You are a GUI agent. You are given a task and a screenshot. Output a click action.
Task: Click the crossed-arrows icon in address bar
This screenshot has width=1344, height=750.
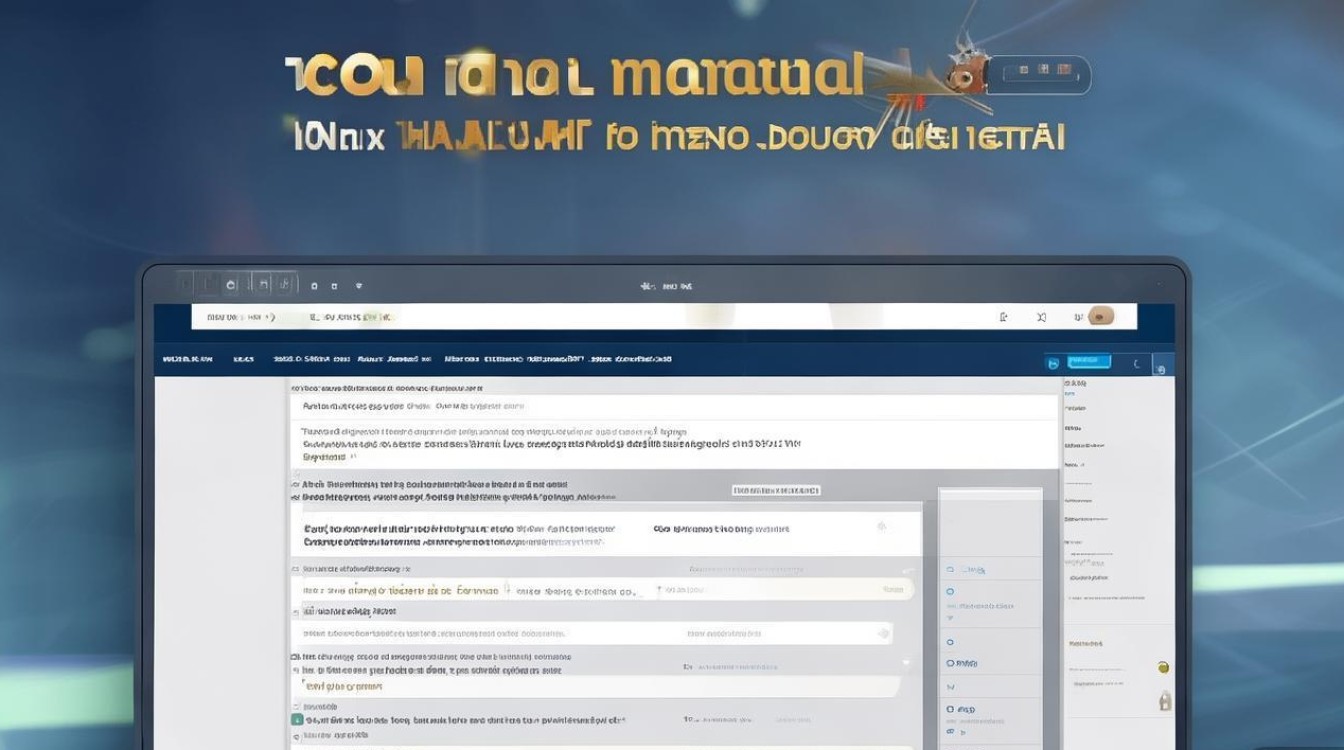coord(1042,317)
